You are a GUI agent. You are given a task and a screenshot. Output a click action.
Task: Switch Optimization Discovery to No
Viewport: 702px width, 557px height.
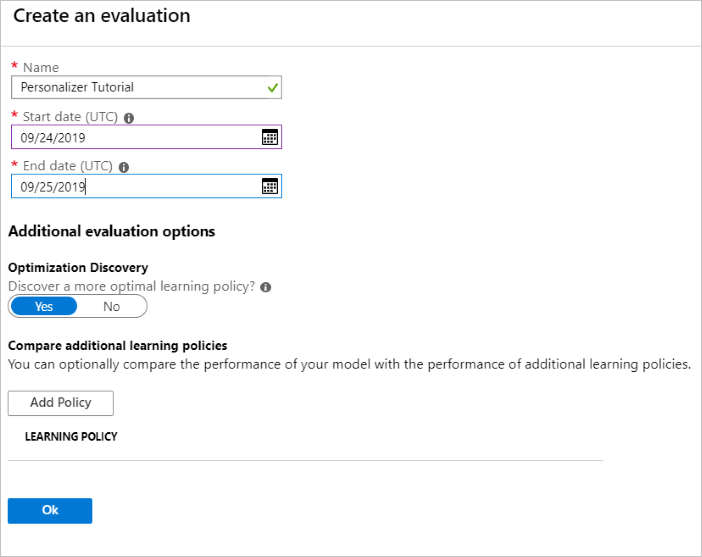pyautogui.click(x=111, y=307)
